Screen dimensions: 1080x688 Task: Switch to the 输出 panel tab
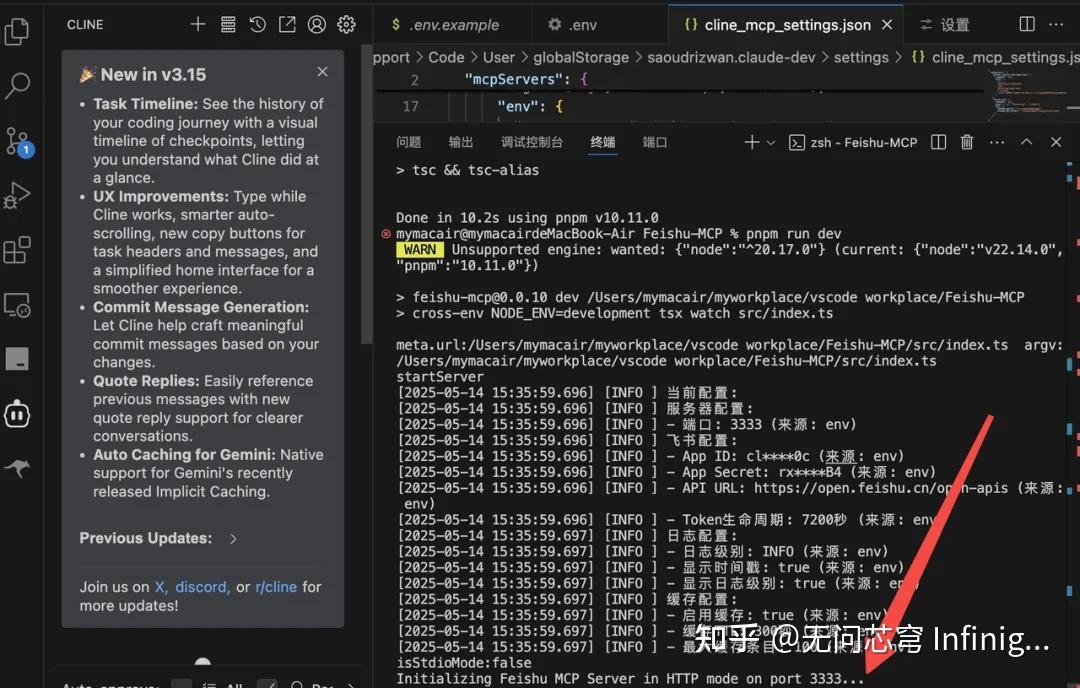click(461, 141)
